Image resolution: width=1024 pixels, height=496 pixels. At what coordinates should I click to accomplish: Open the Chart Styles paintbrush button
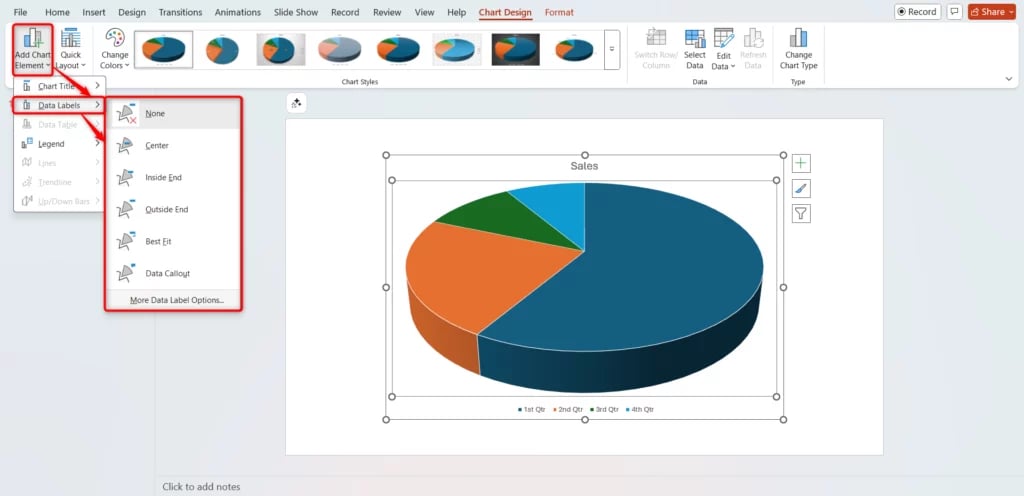coord(801,188)
